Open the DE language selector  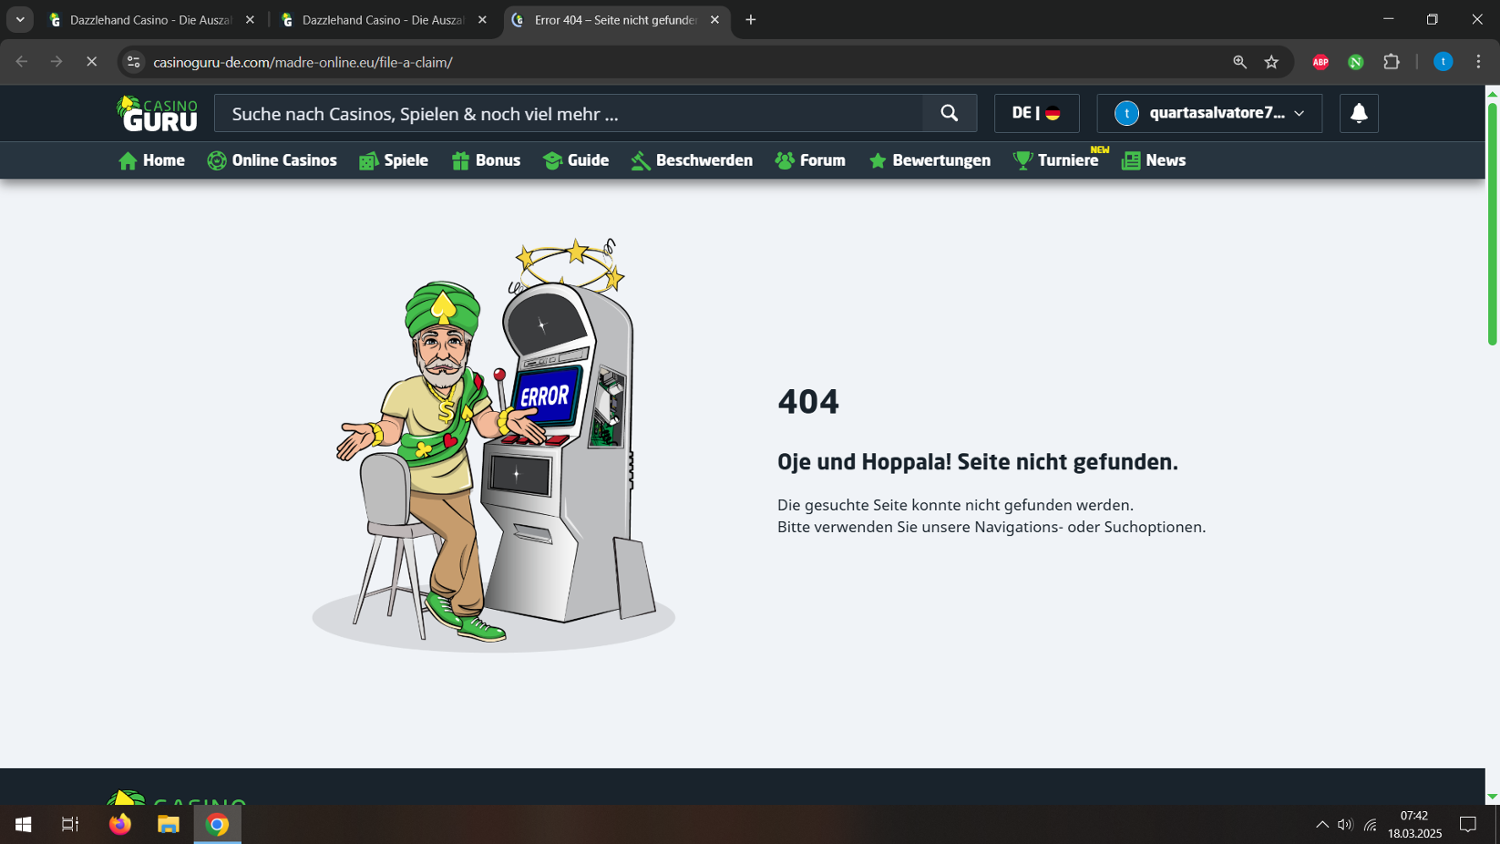coord(1036,114)
